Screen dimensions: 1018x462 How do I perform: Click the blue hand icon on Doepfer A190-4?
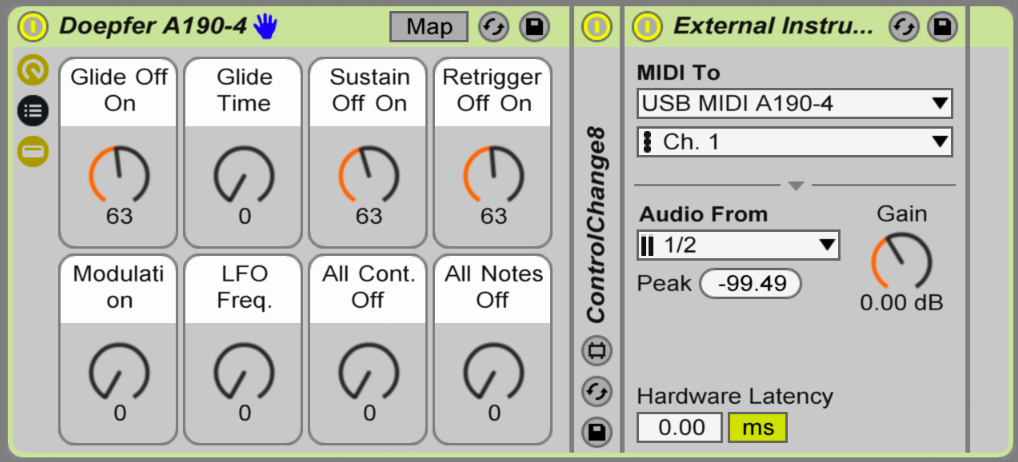[x=265, y=26]
